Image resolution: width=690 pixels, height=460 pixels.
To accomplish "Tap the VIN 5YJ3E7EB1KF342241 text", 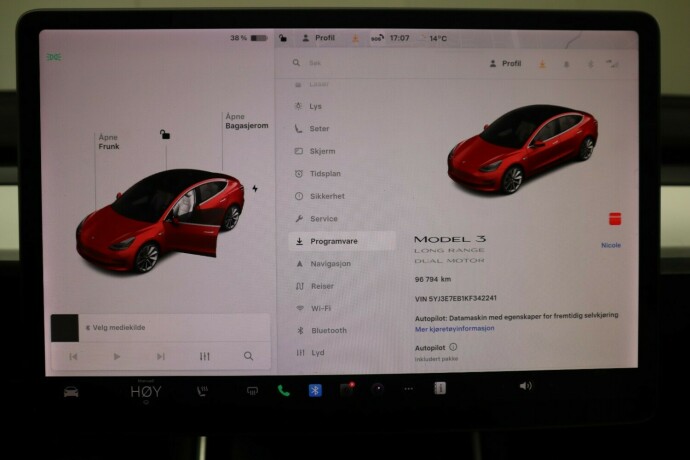I will (455, 298).
